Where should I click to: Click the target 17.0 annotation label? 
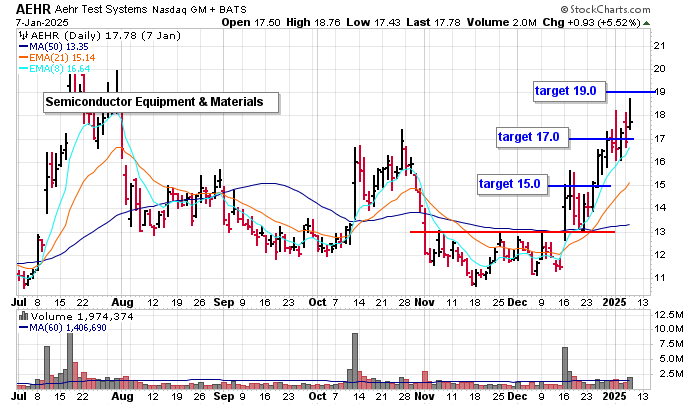(x=533, y=137)
